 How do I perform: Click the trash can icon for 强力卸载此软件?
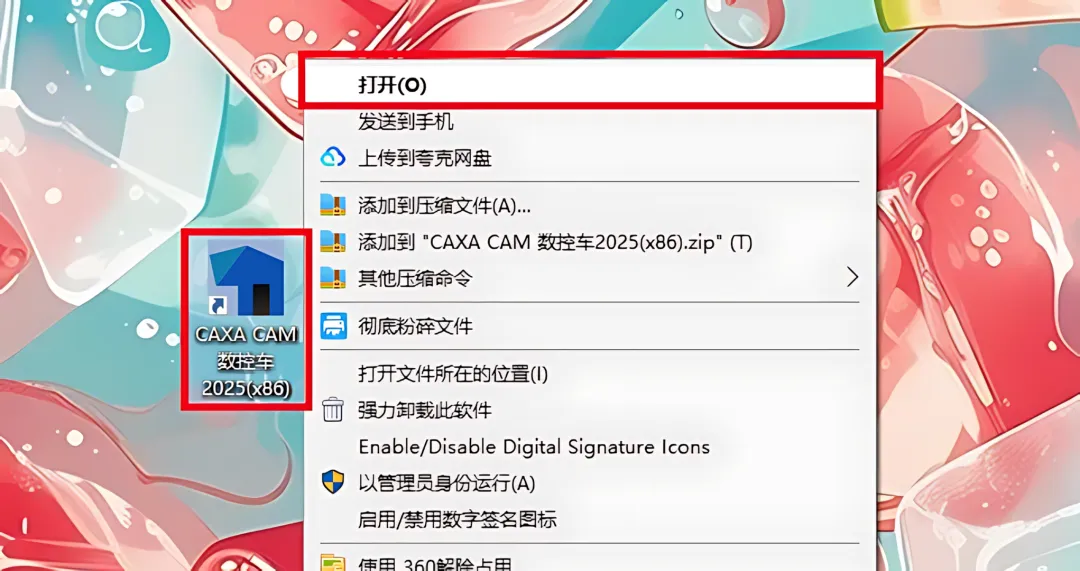pyautogui.click(x=333, y=410)
